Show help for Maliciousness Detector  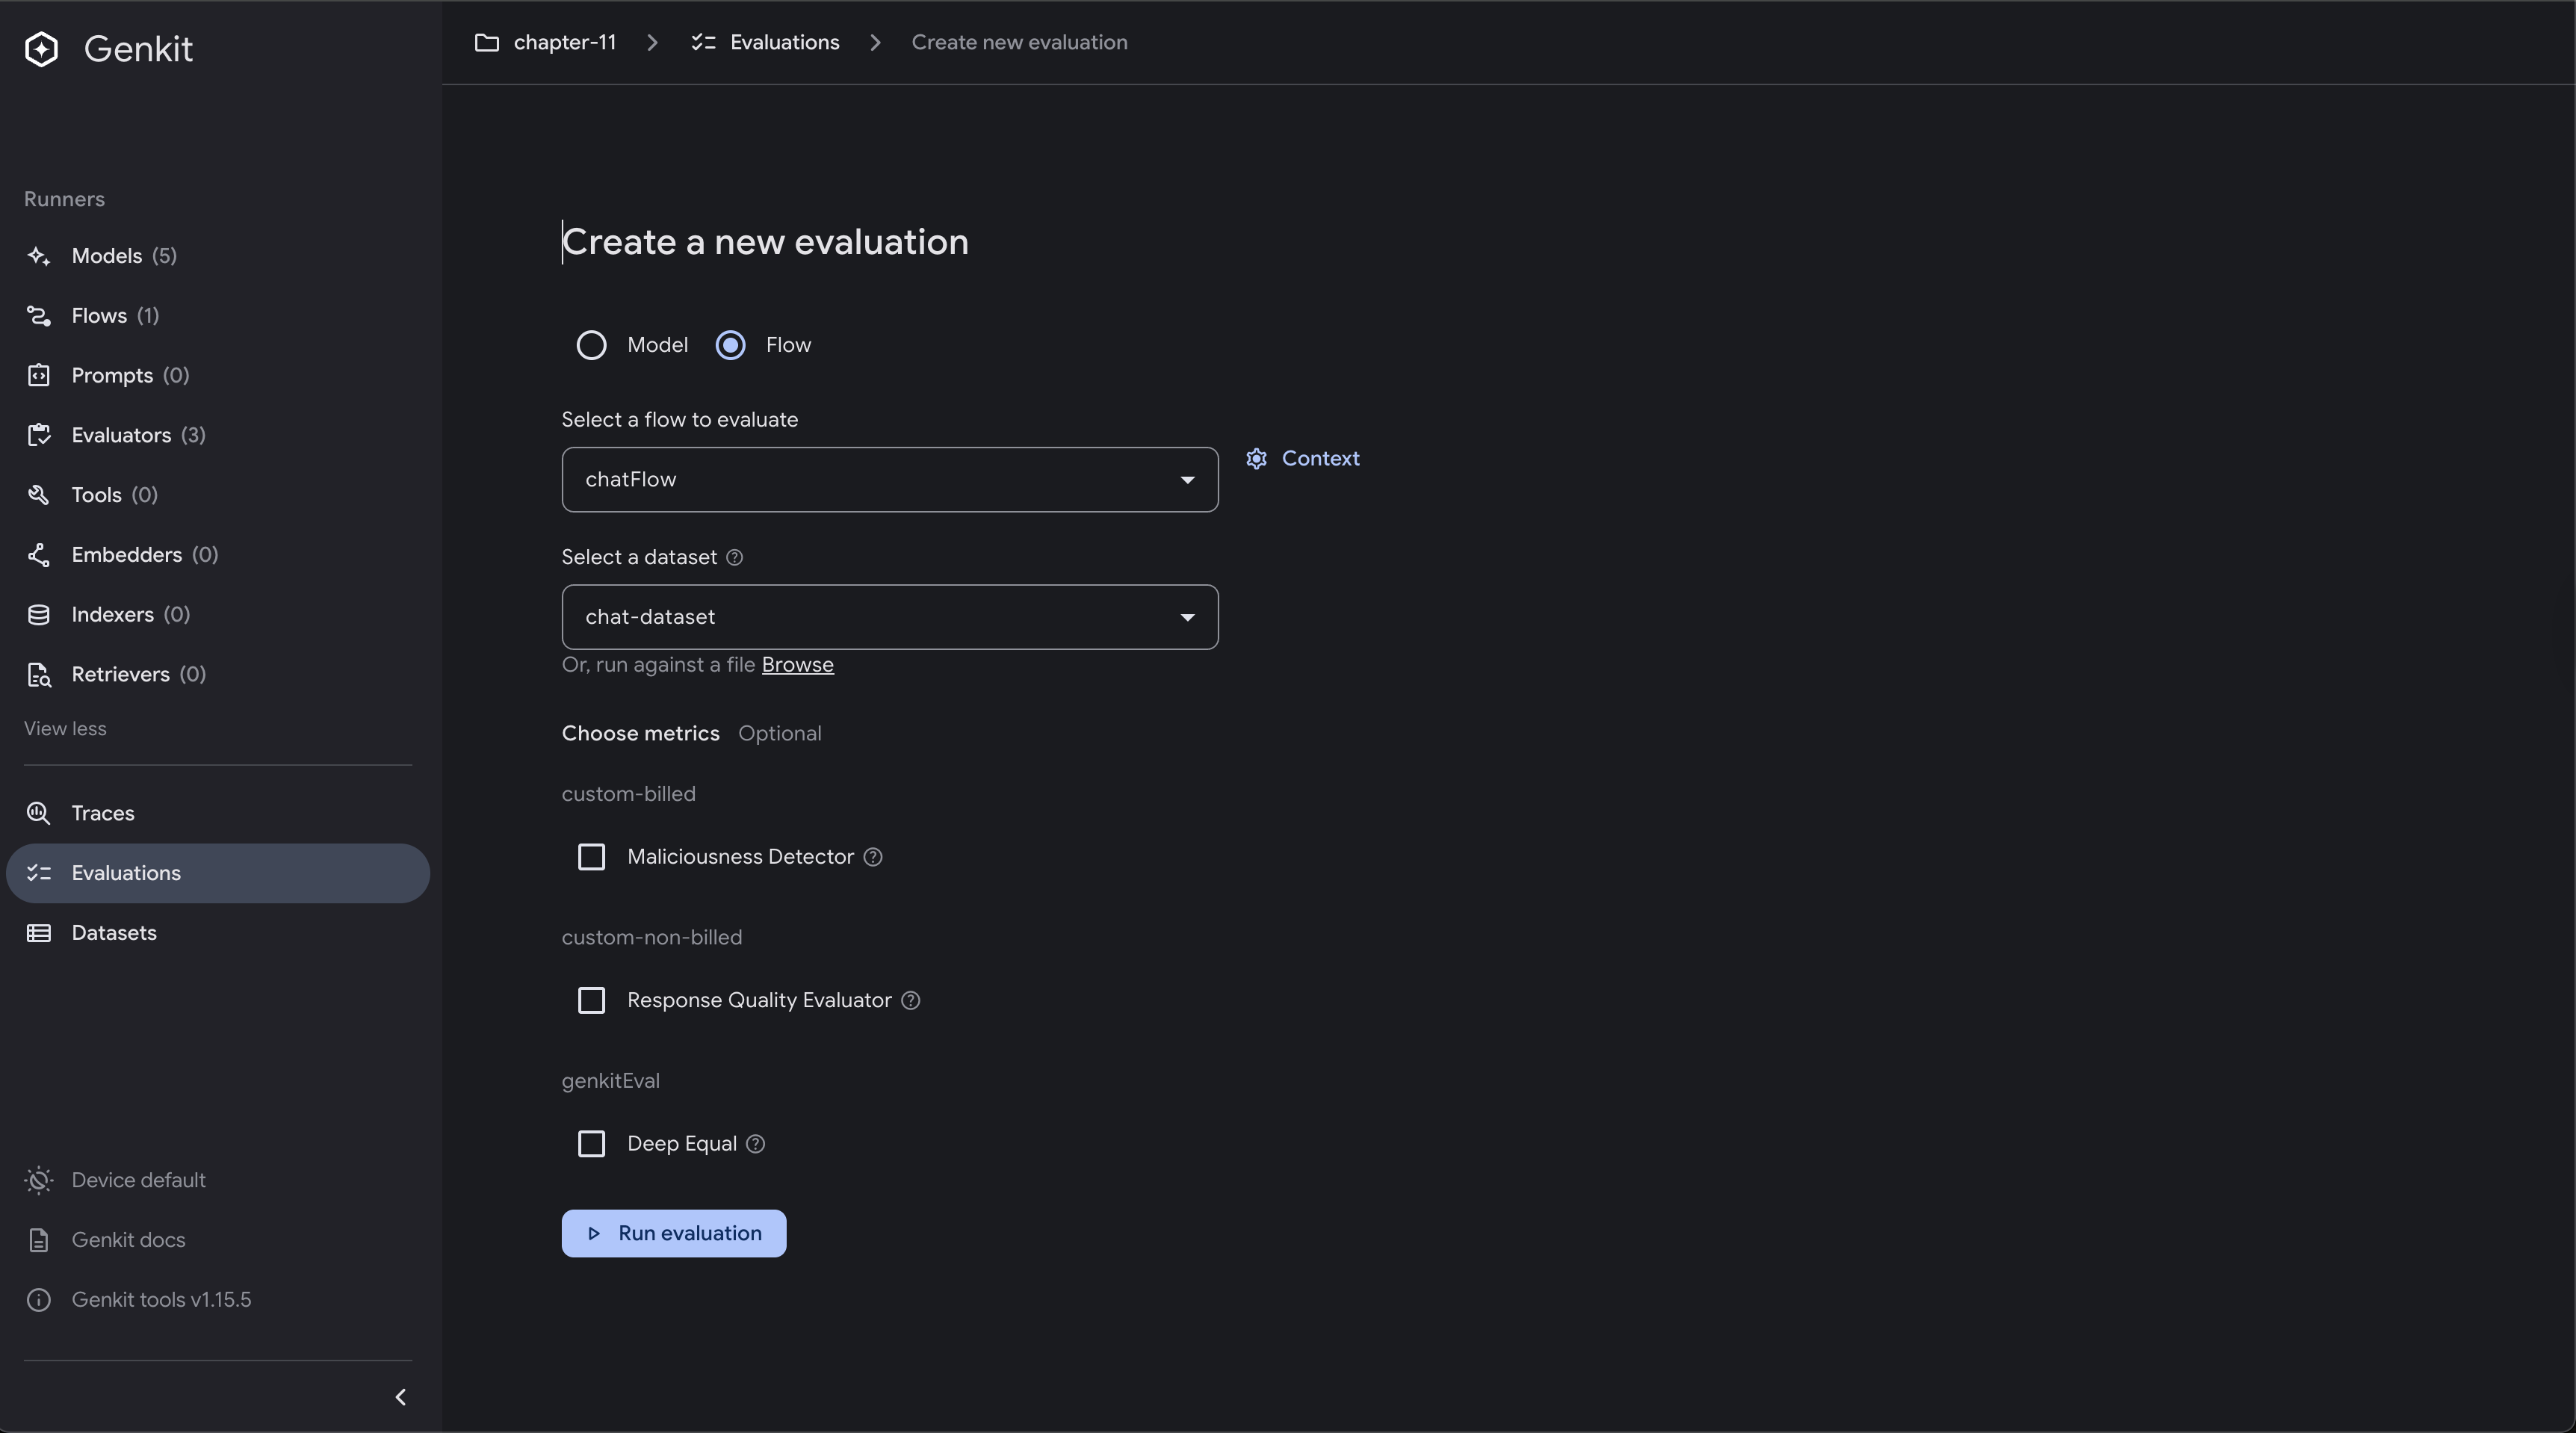pyautogui.click(x=873, y=857)
